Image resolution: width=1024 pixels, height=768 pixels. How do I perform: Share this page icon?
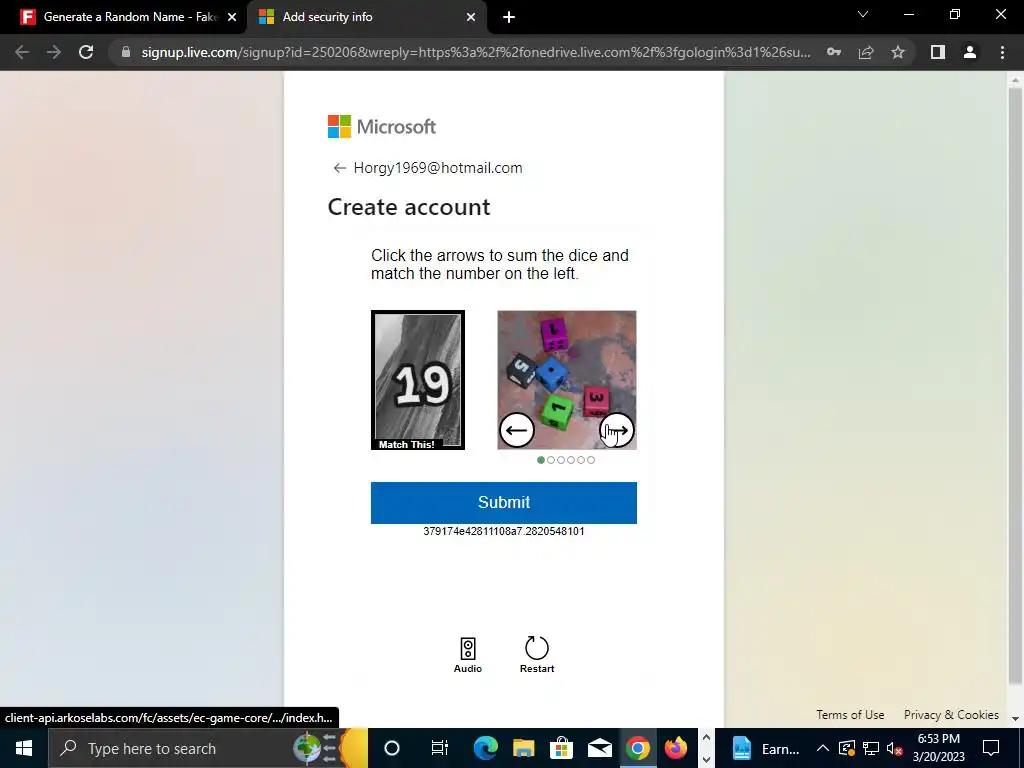pyautogui.click(x=866, y=52)
